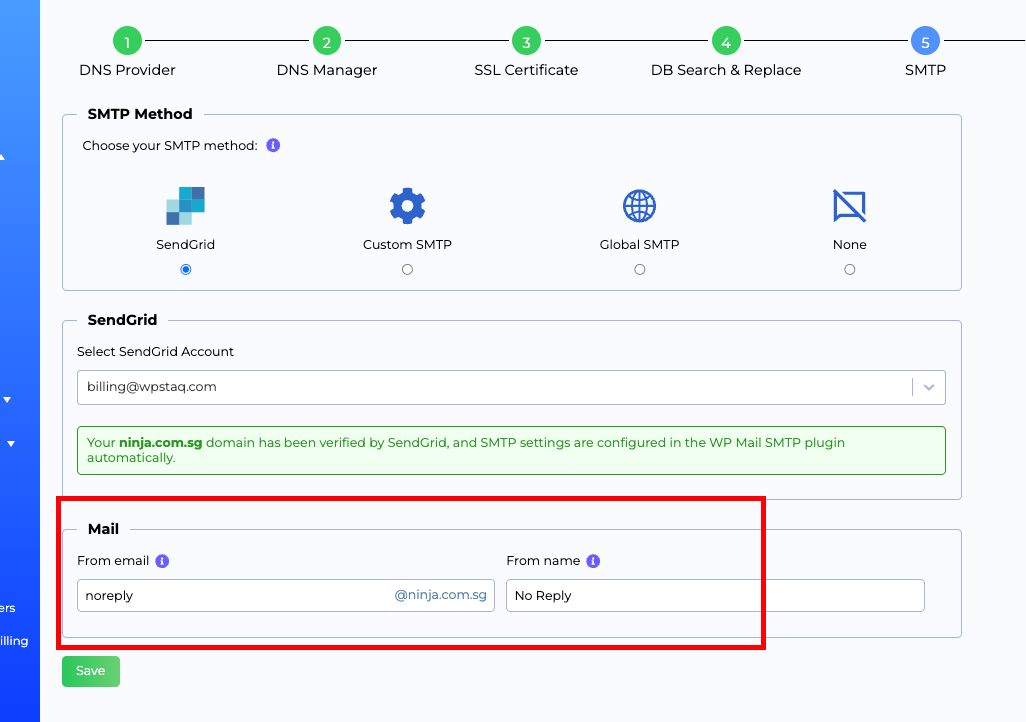The height and width of the screenshot is (722, 1026).
Task: Go to step 4 DB Search & Replace
Action: (x=726, y=41)
